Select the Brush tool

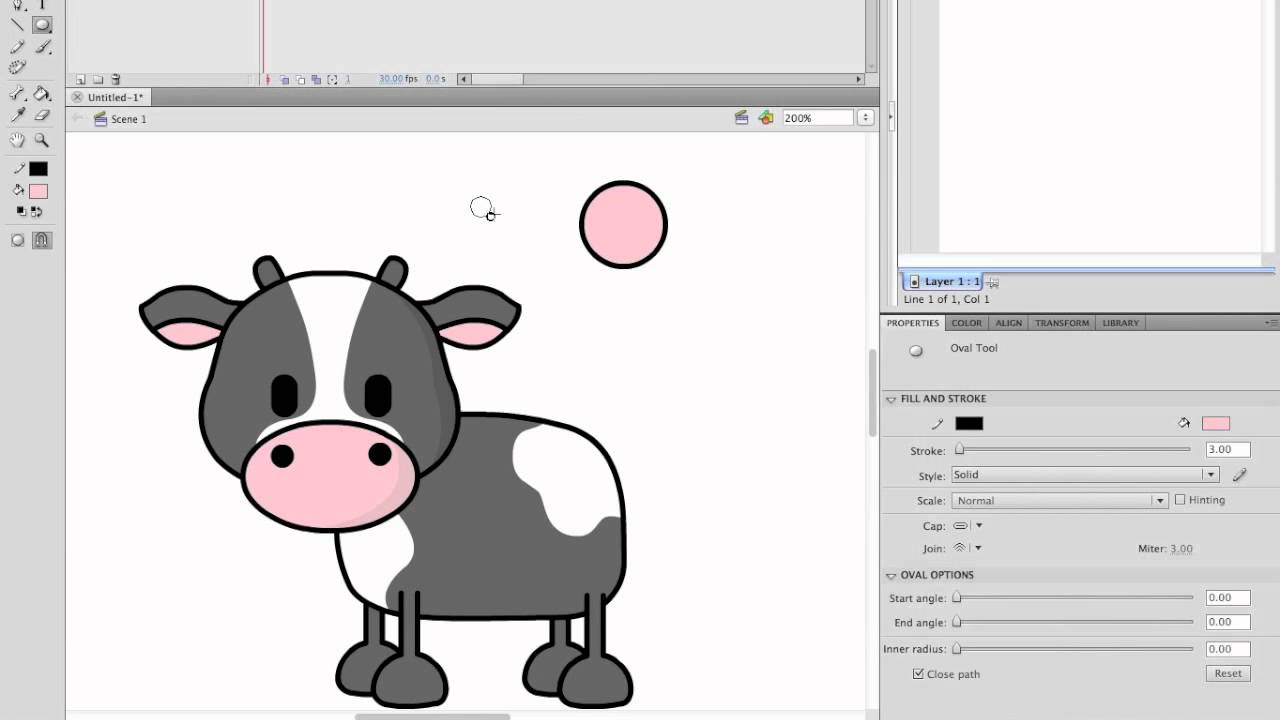click(41, 47)
